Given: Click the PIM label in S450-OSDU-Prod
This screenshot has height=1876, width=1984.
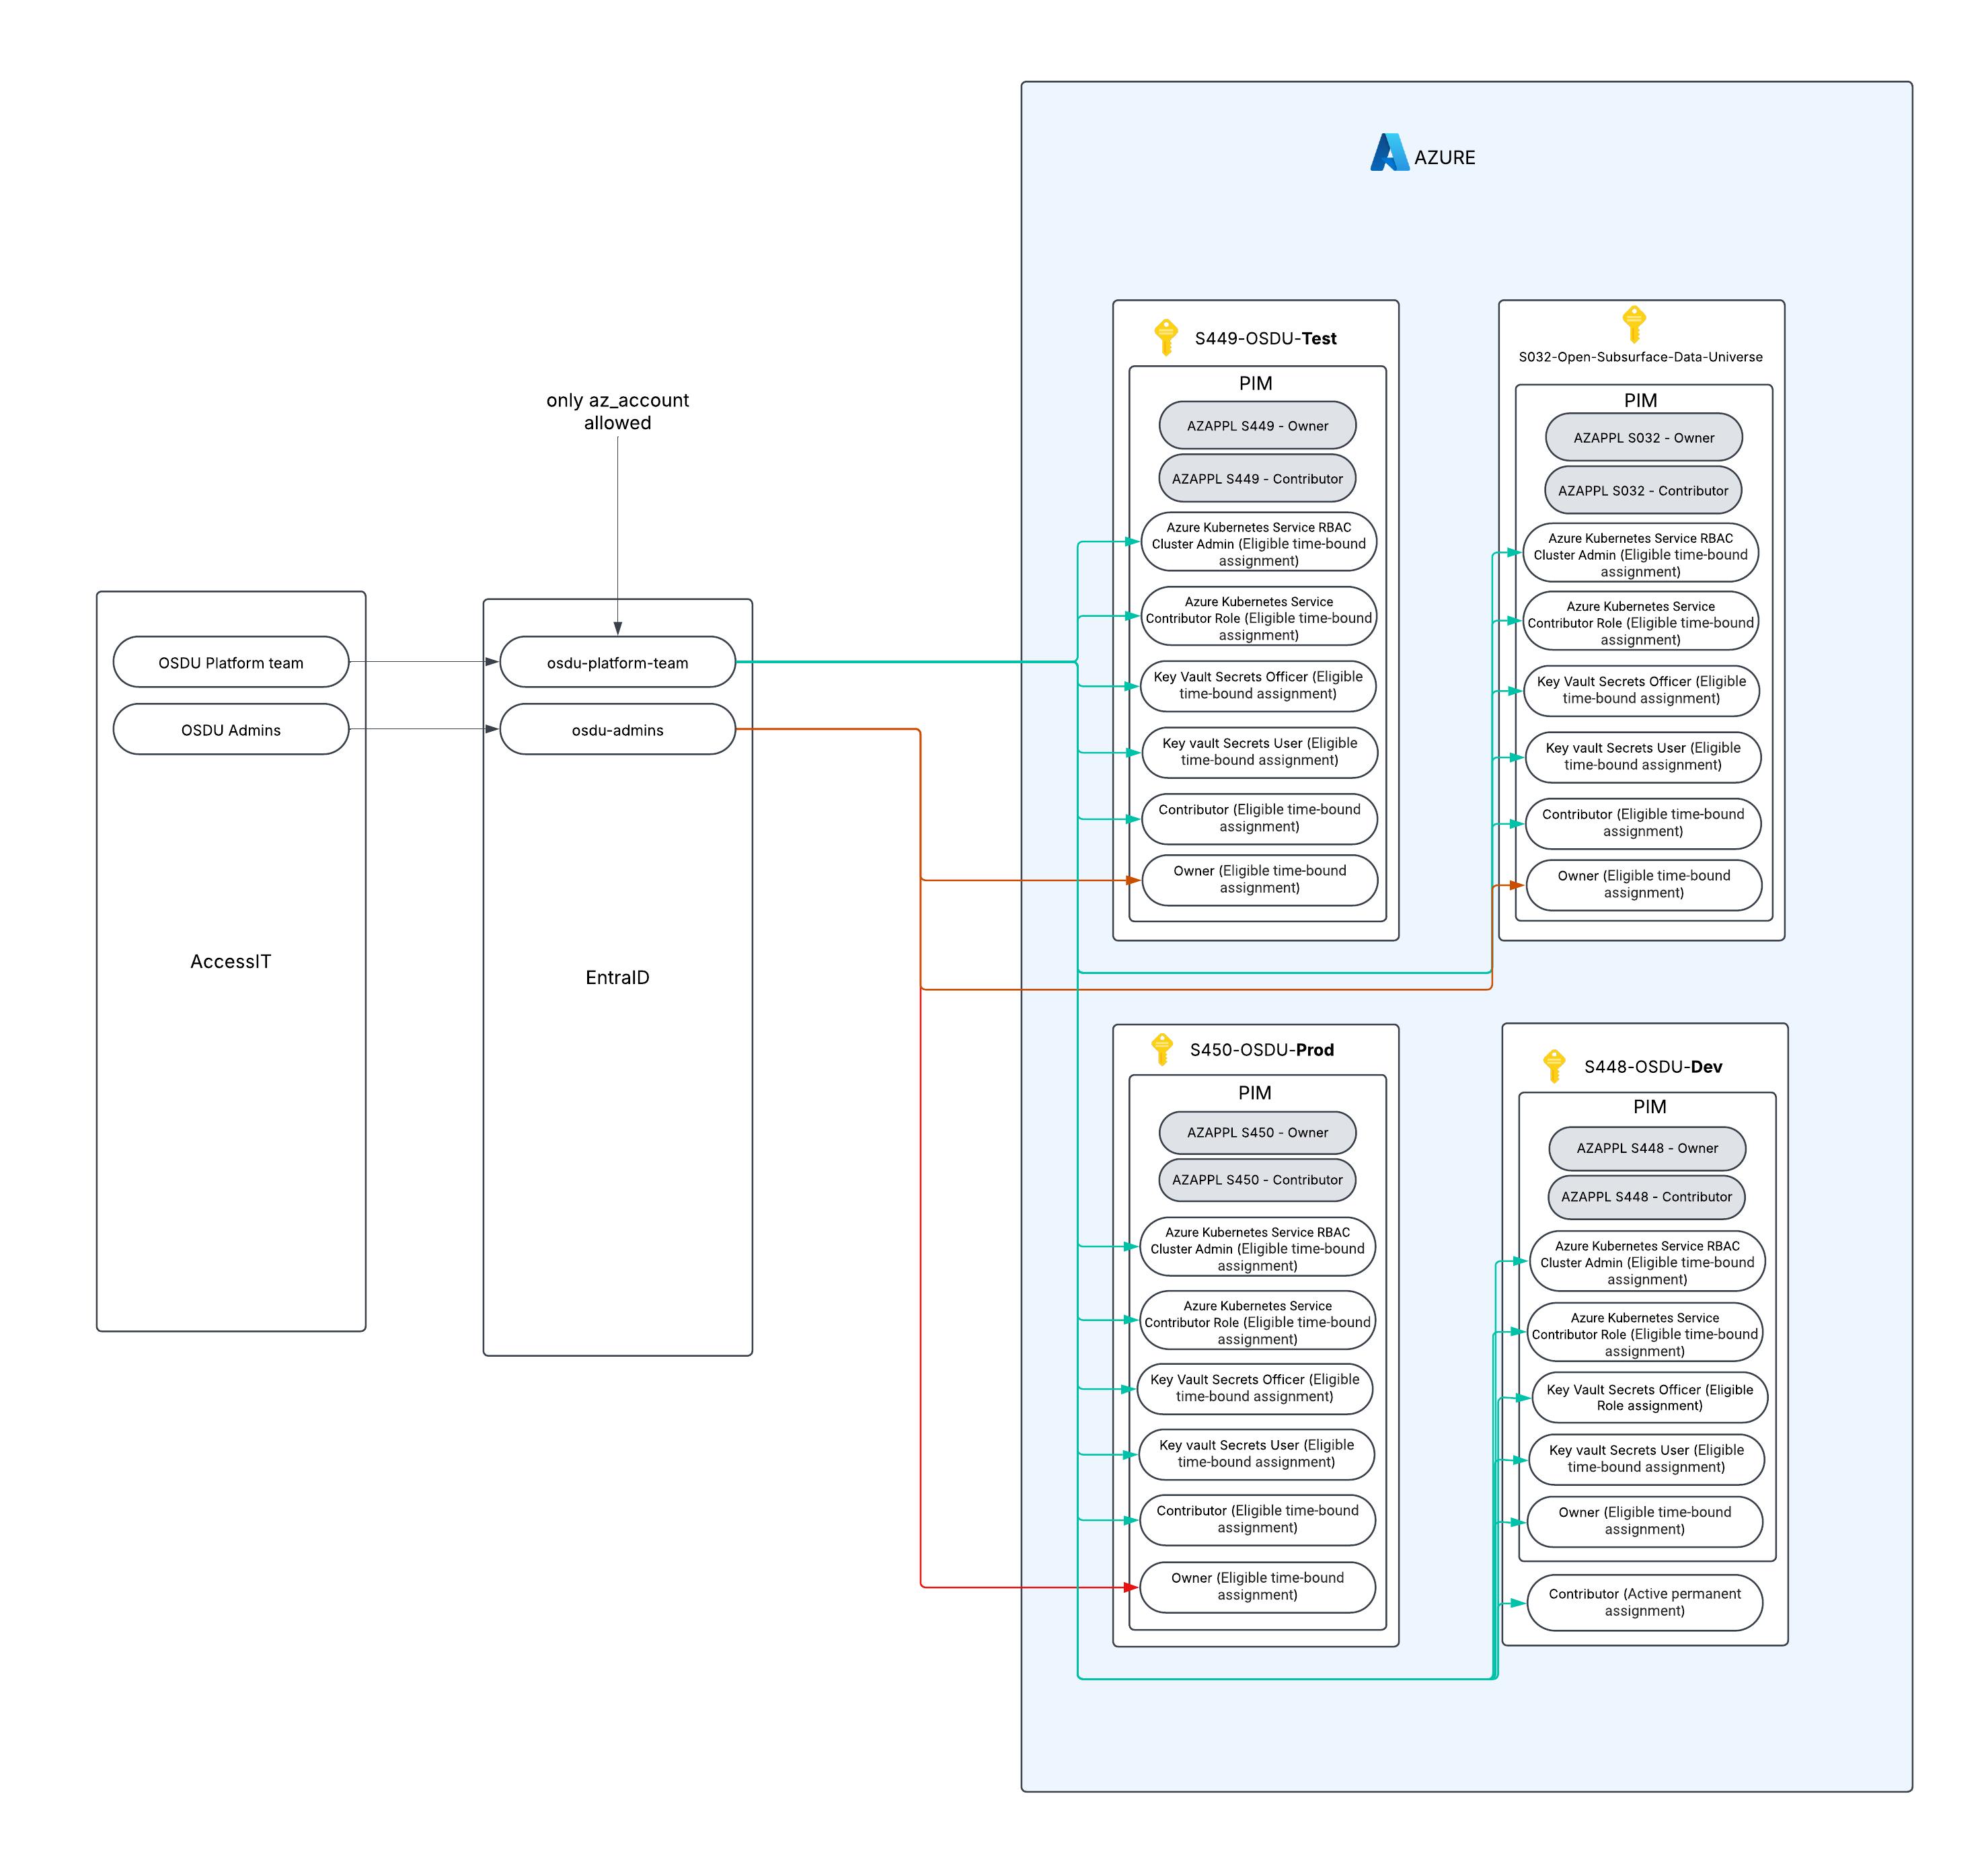Looking at the screenshot, I should (1255, 1092).
